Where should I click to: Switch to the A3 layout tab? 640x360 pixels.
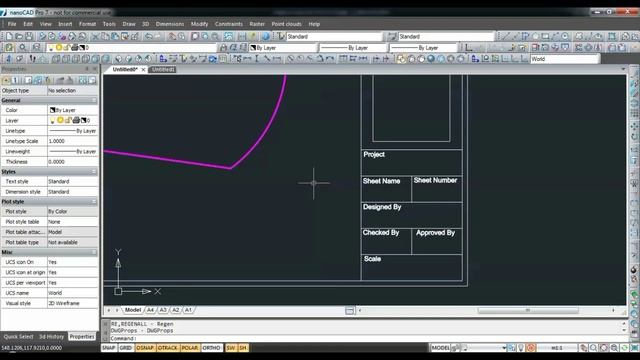163,310
